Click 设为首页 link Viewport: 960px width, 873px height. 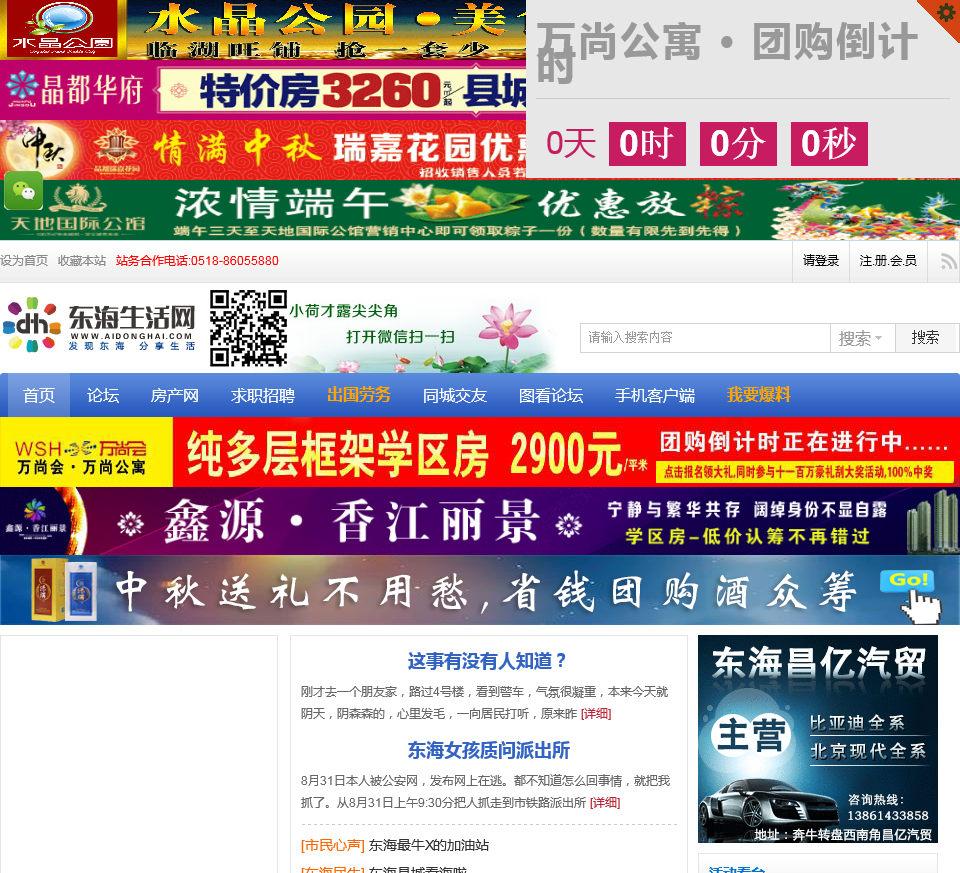pyautogui.click(x=24, y=261)
